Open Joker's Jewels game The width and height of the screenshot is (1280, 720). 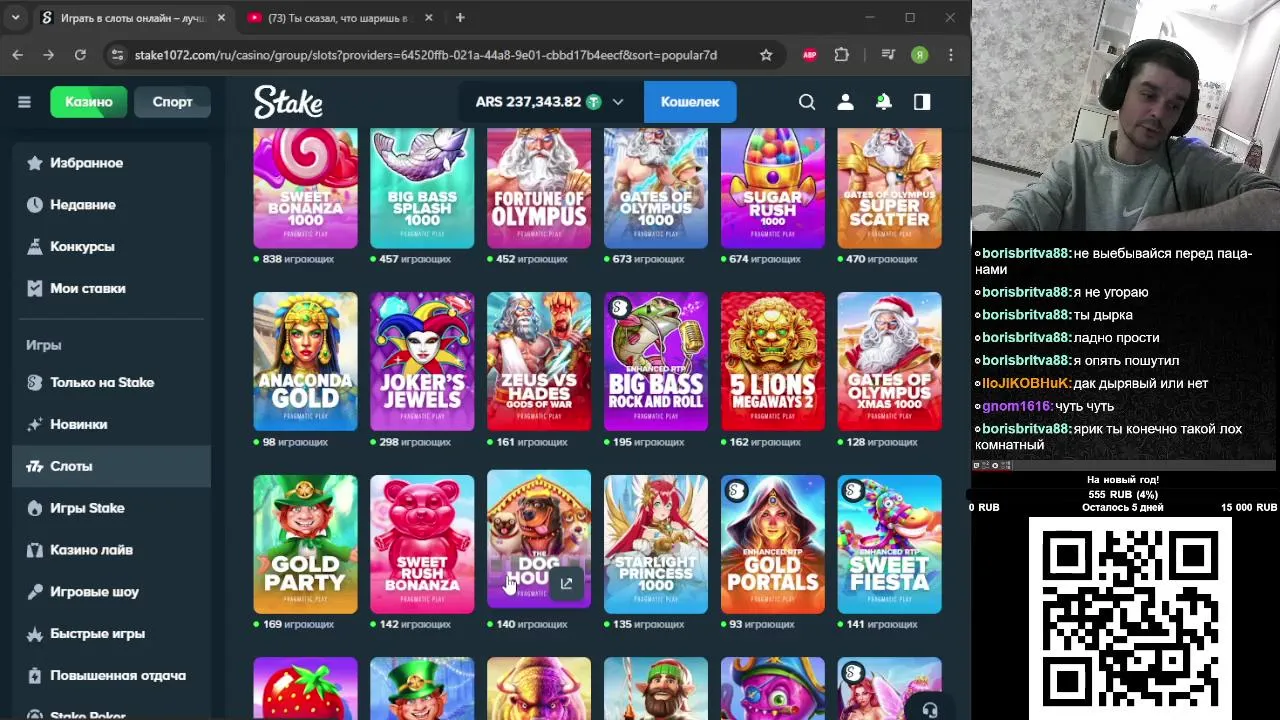(x=422, y=361)
